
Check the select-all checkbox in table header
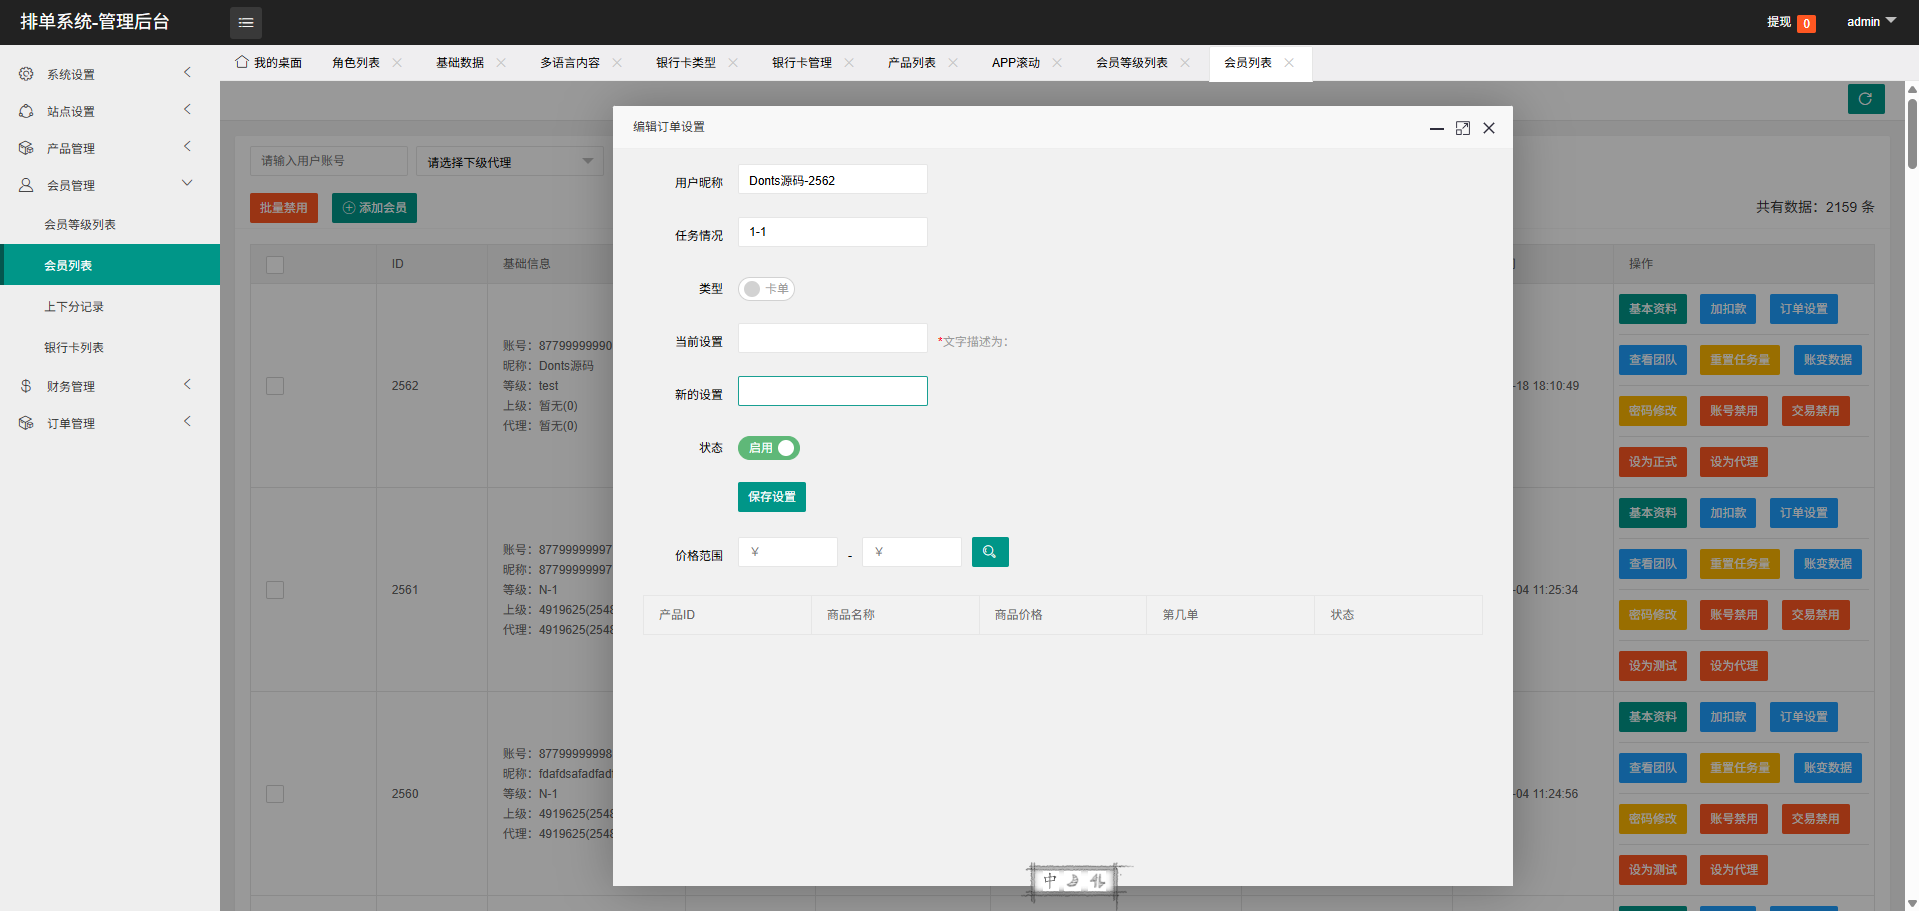tap(275, 265)
